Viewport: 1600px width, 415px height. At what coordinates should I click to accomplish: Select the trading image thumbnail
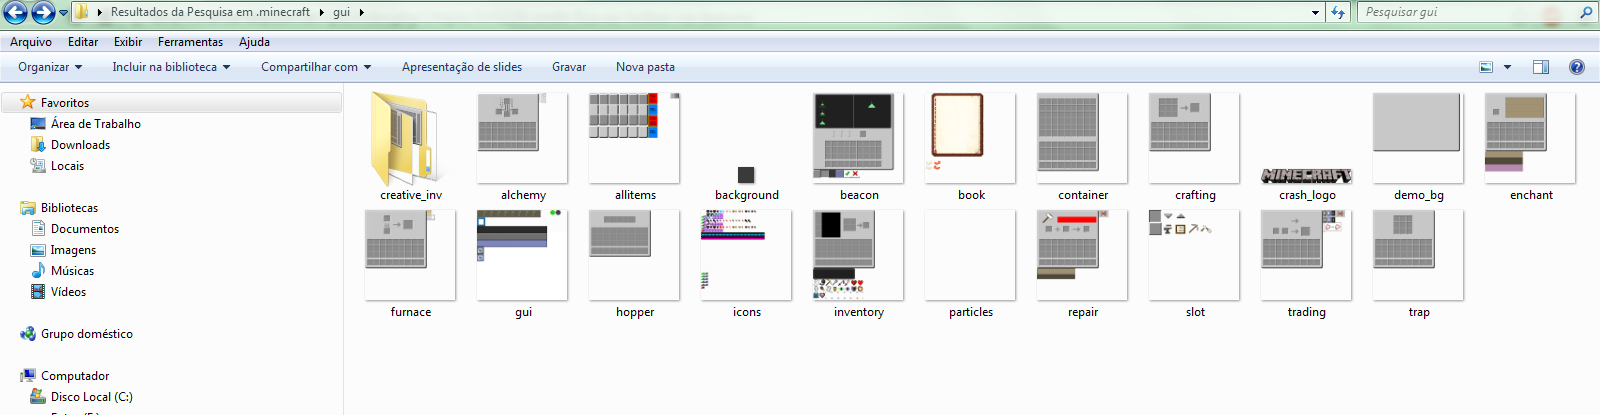(x=1307, y=255)
